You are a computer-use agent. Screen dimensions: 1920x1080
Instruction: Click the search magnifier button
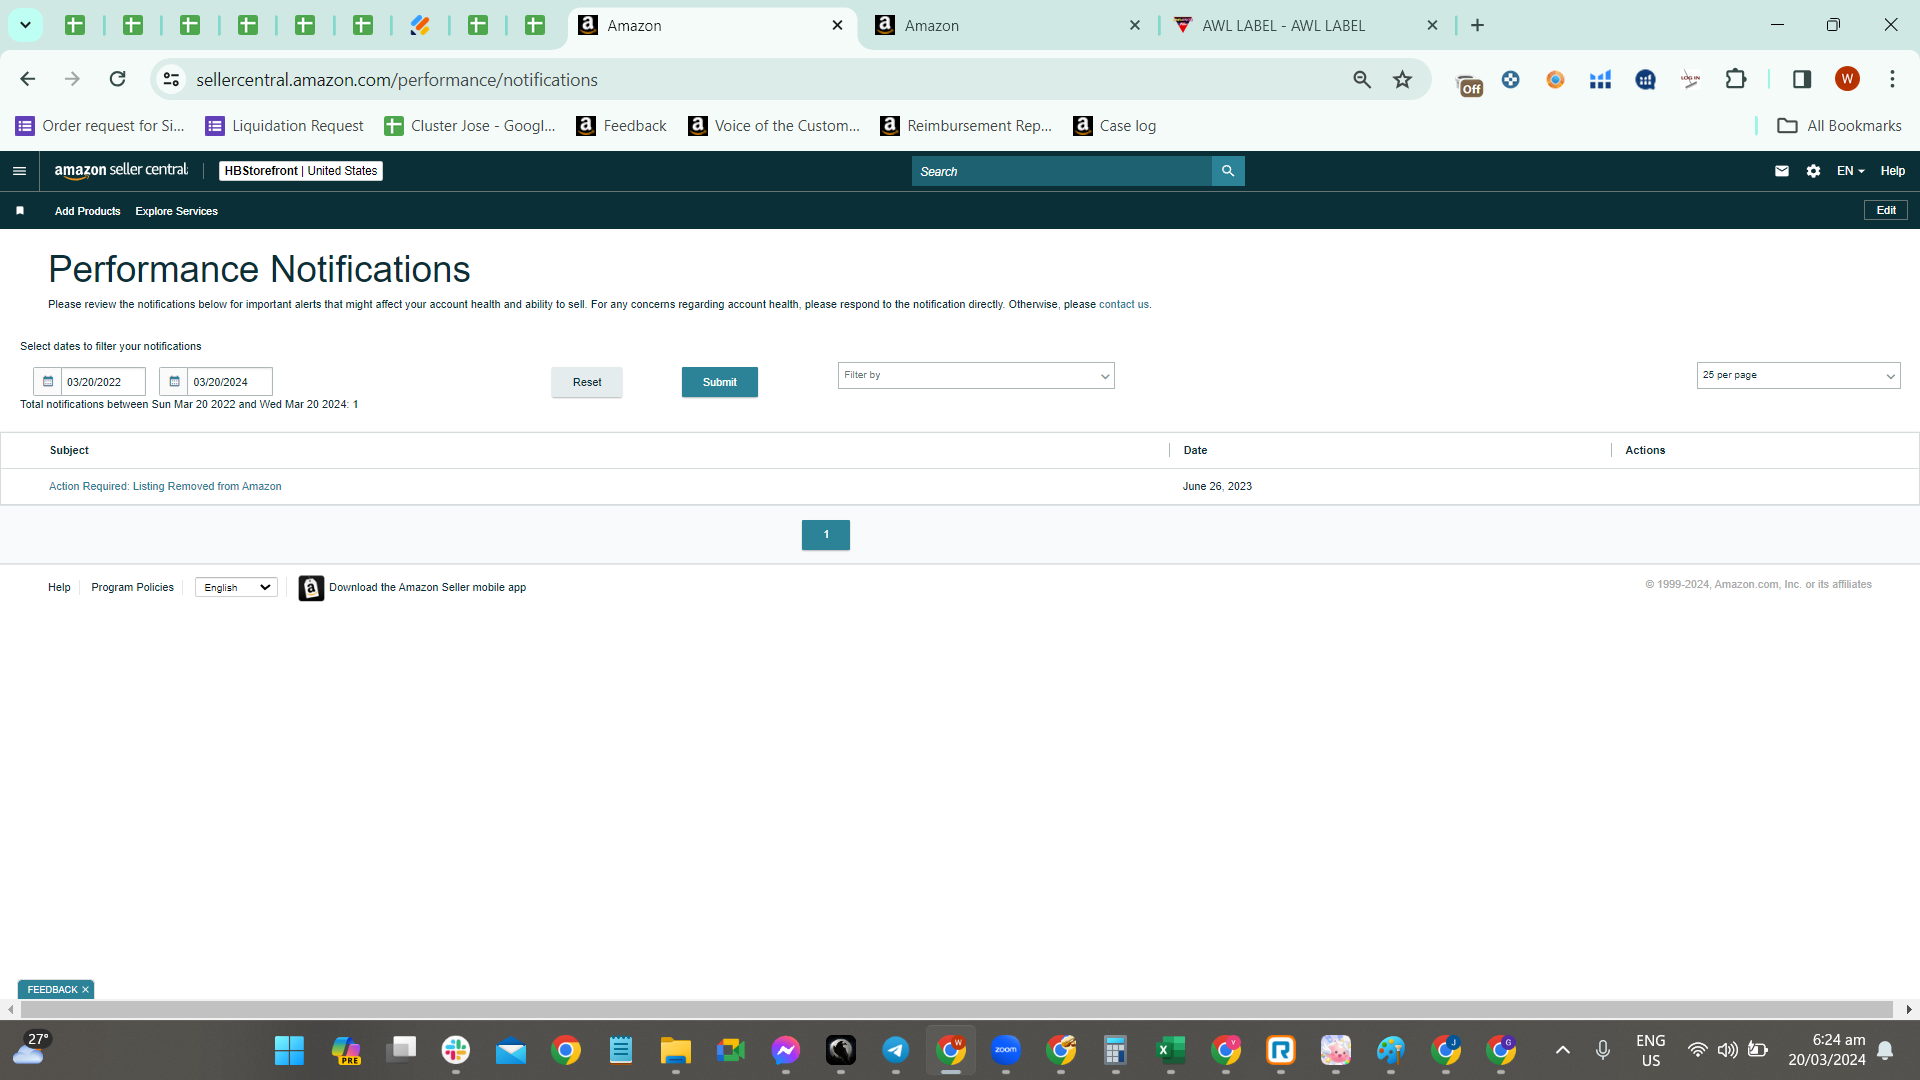pos(1228,171)
